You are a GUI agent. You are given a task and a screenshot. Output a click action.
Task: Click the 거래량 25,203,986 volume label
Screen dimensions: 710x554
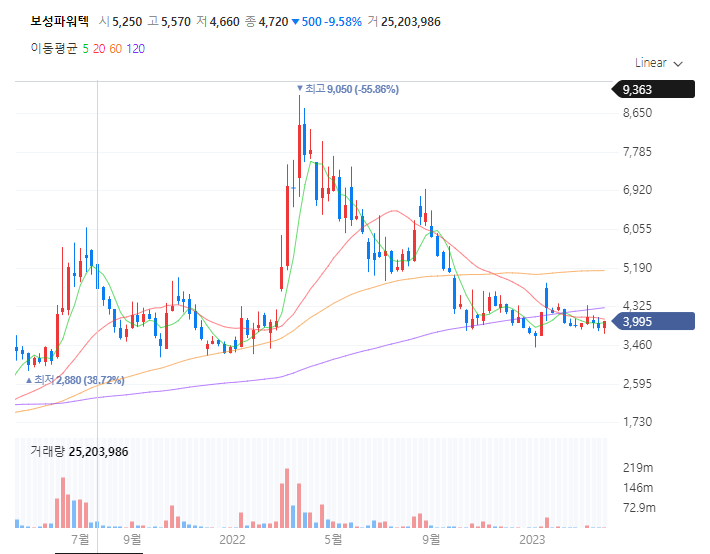tap(79, 452)
